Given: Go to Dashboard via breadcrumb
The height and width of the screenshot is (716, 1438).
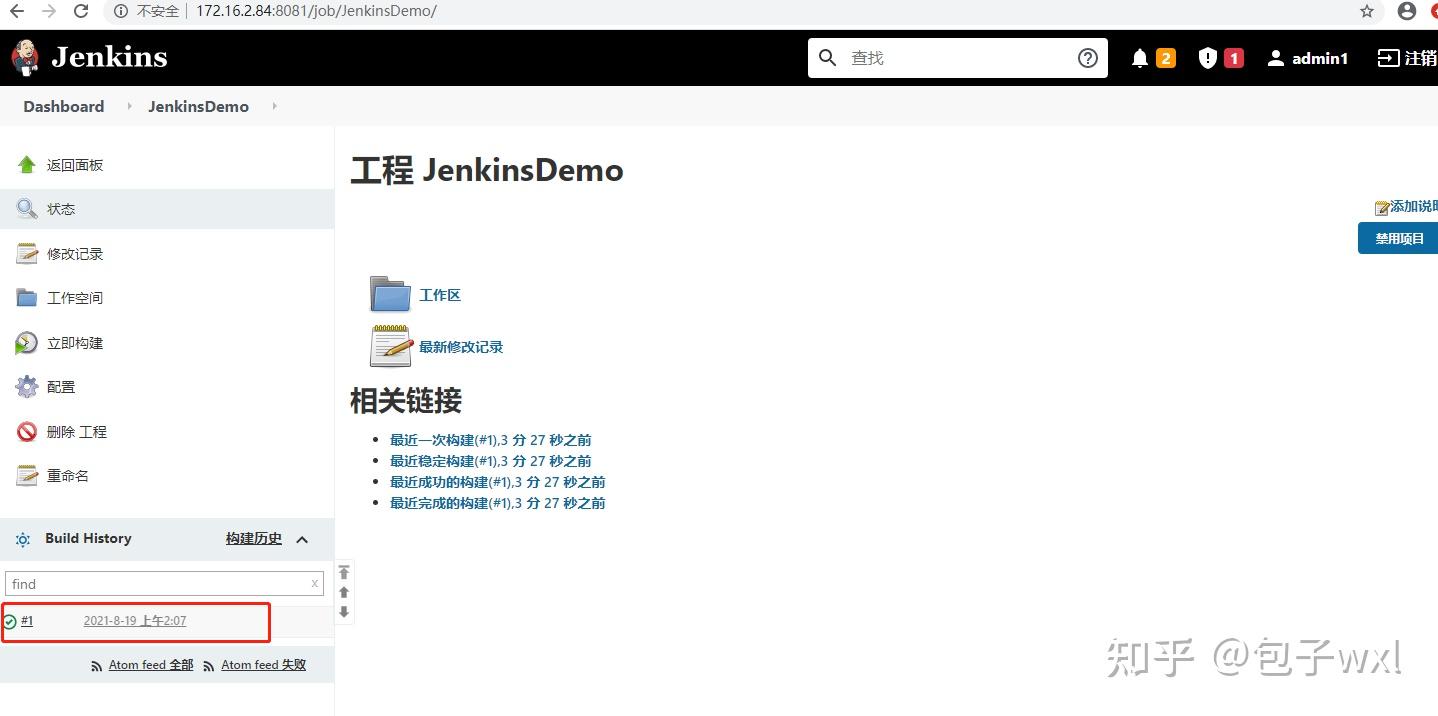Looking at the screenshot, I should (x=63, y=106).
